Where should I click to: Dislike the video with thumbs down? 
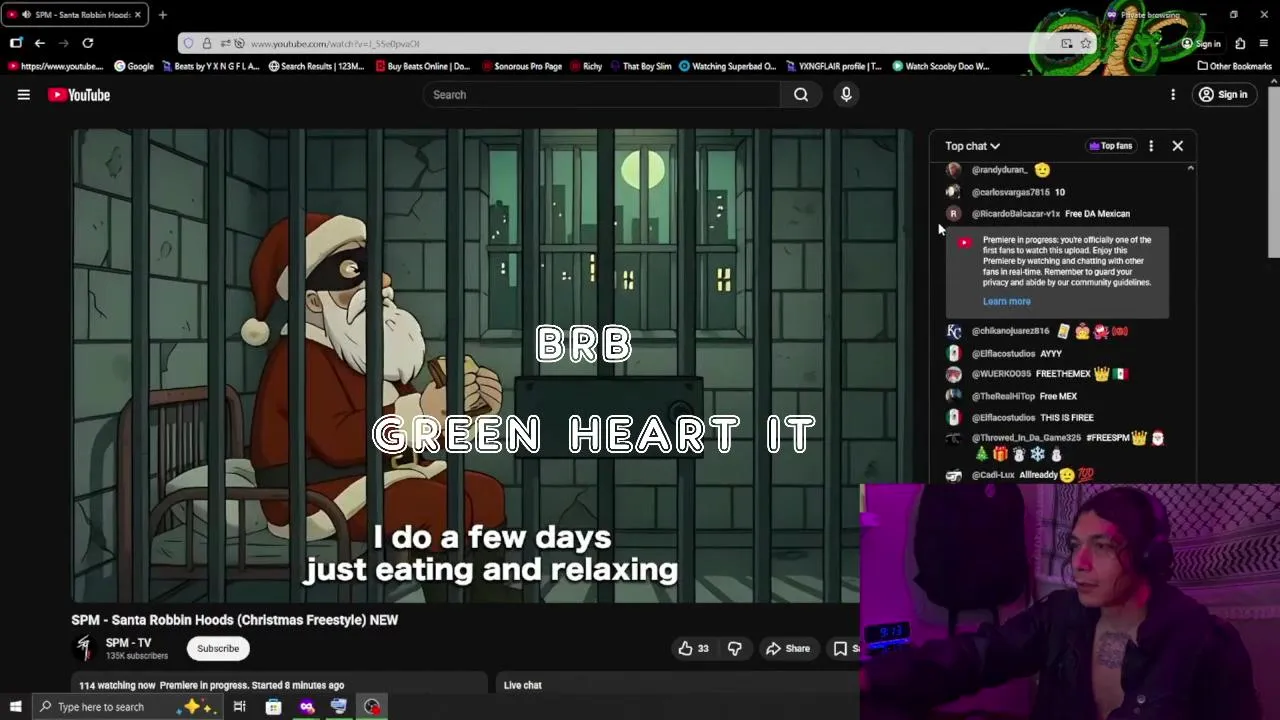(735, 648)
